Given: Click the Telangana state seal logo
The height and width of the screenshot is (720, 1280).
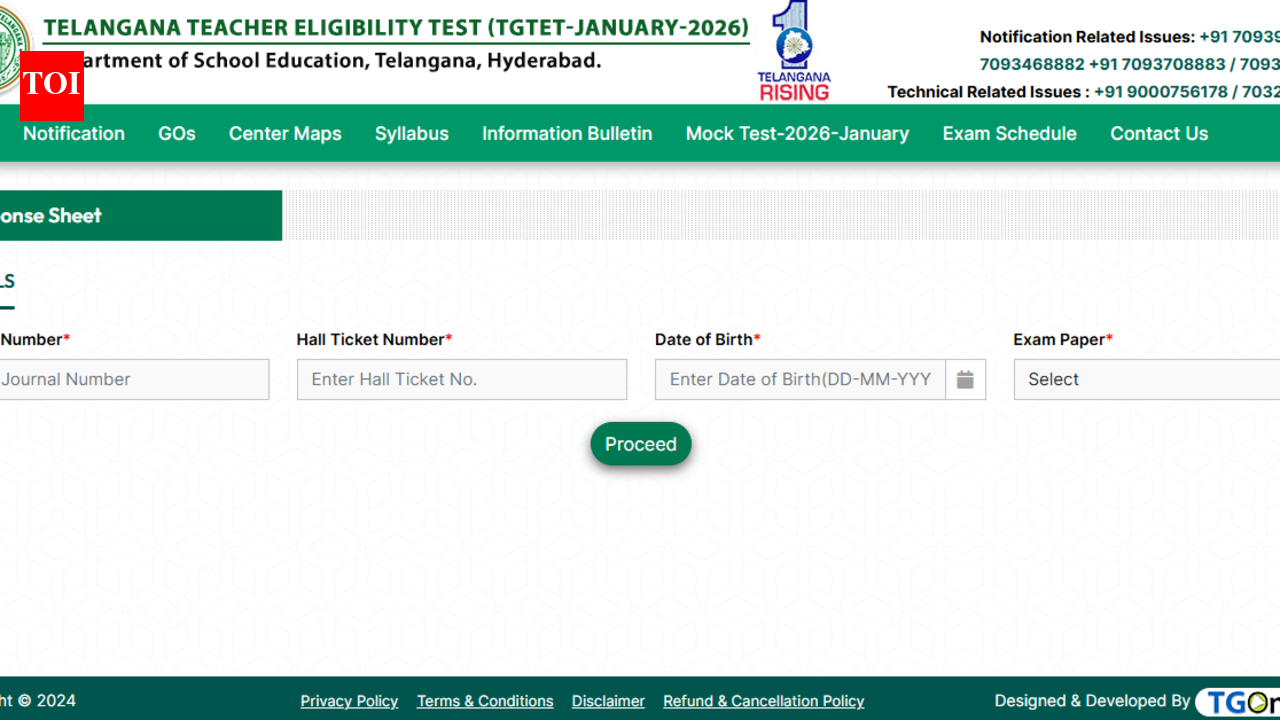Looking at the screenshot, I should [10, 40].
